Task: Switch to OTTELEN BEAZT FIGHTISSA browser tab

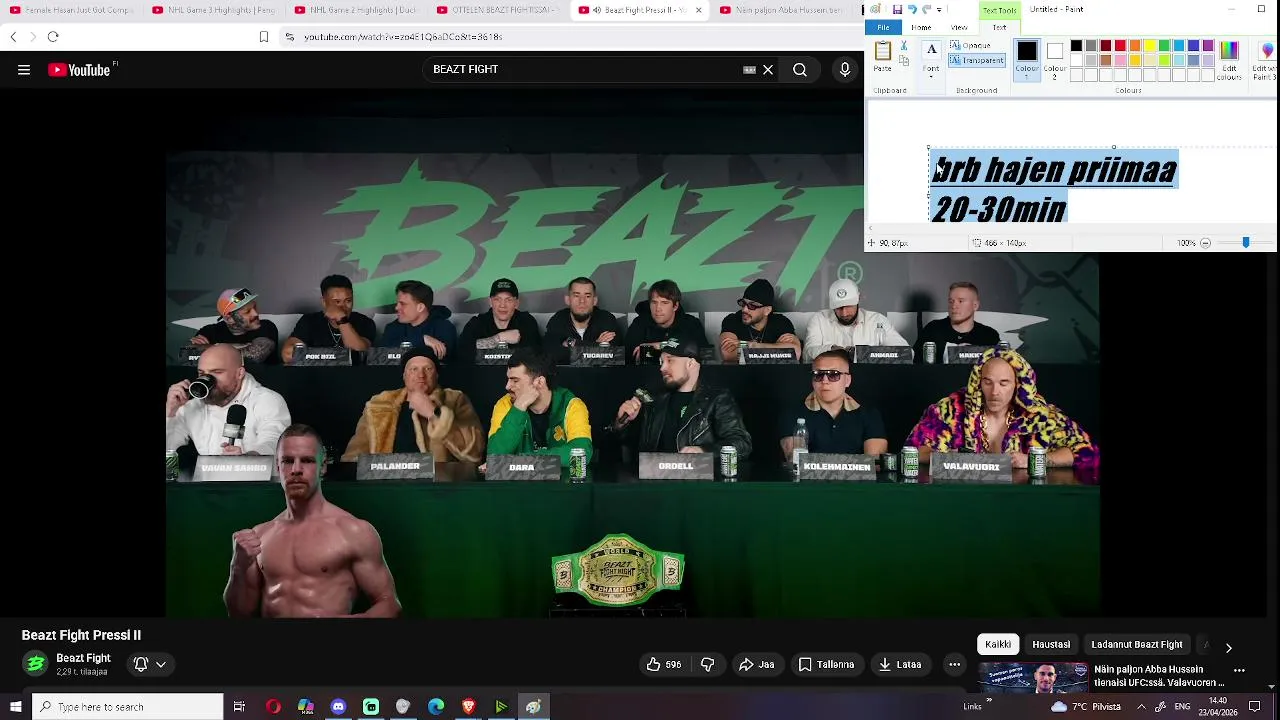Action: coord(498,10)
